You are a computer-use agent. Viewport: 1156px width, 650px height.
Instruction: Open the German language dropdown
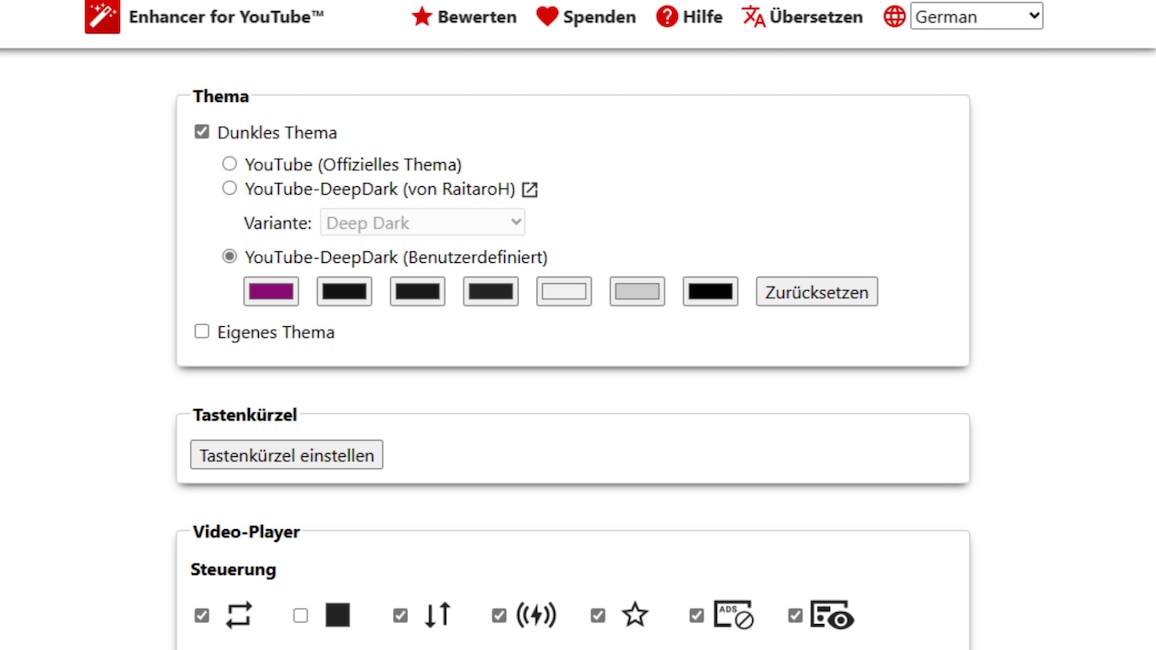976,16
